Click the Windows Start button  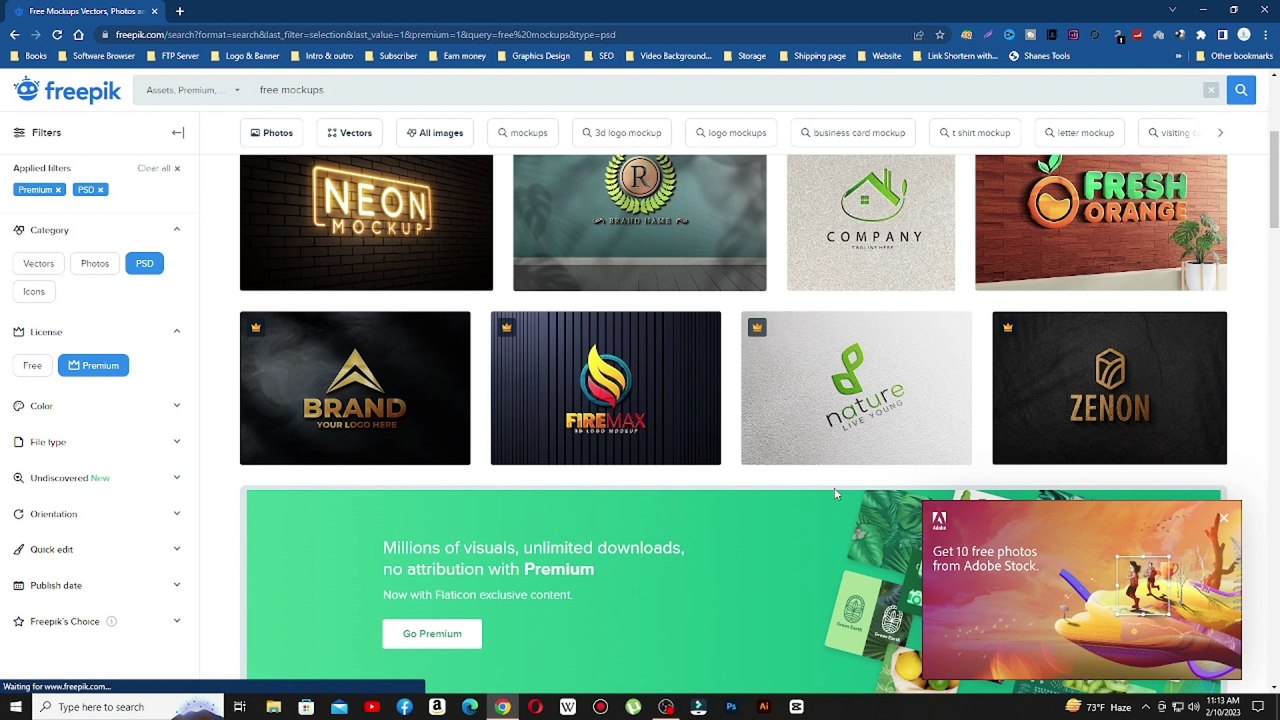point(15,707)
